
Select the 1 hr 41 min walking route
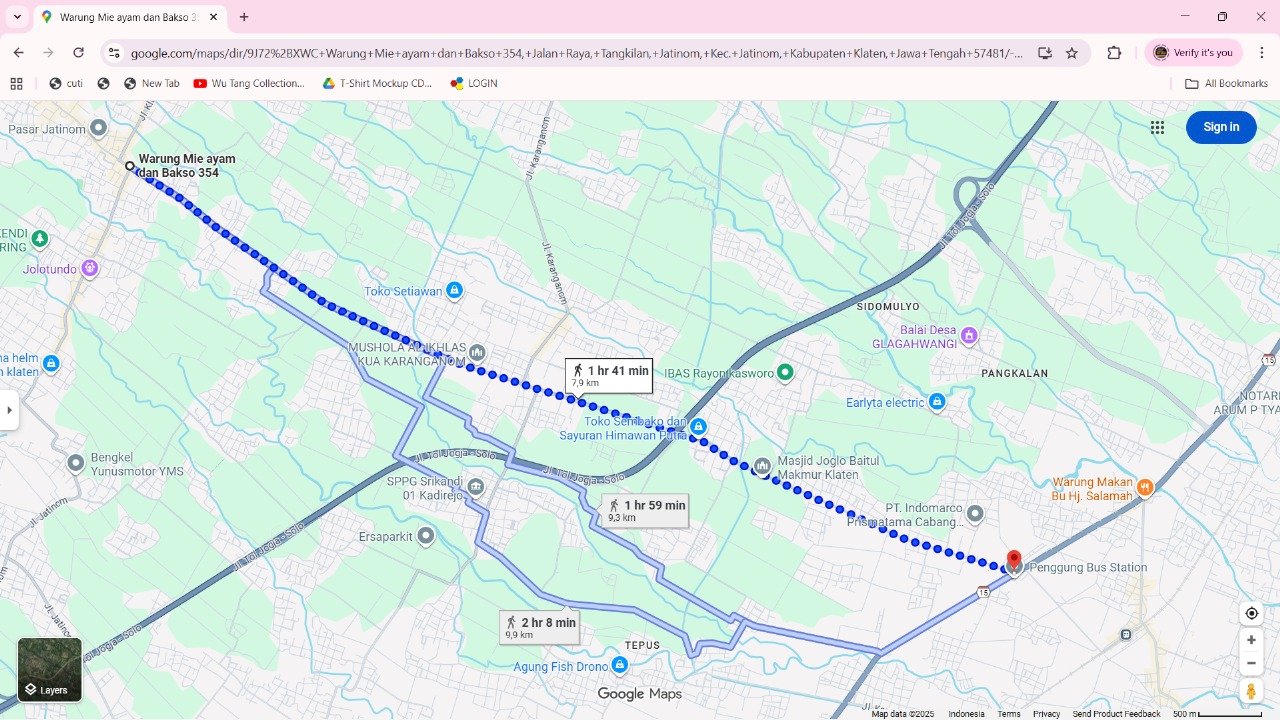(x=609, y=375)
